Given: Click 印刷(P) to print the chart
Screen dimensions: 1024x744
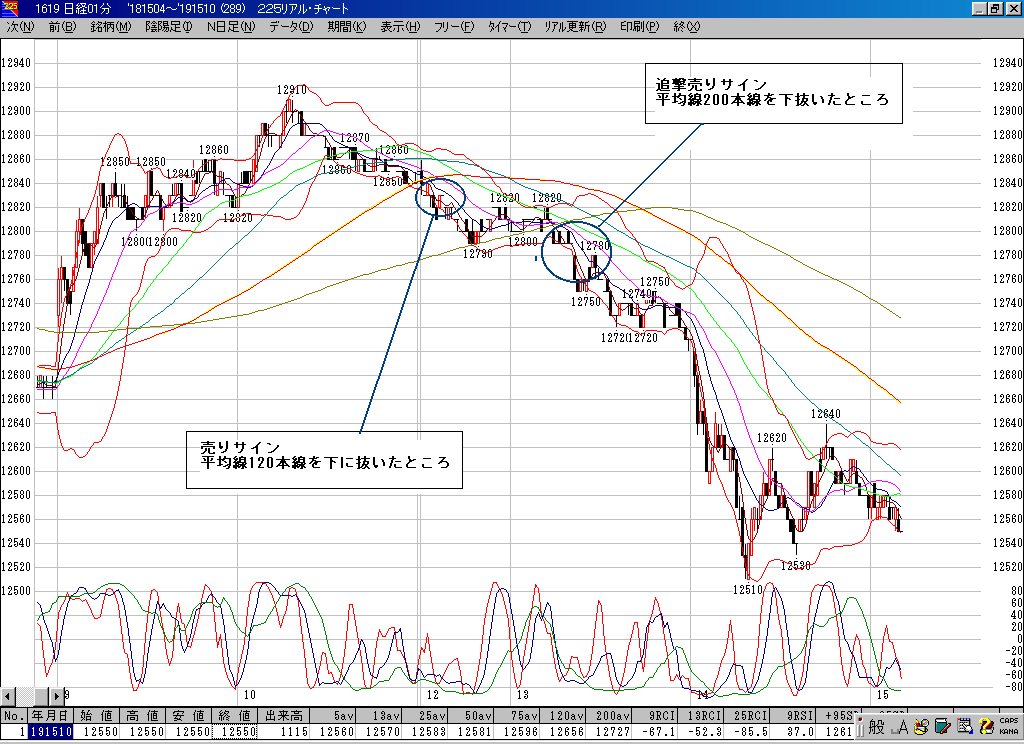Looking at the screenshot, I should (x=639, y=27).
